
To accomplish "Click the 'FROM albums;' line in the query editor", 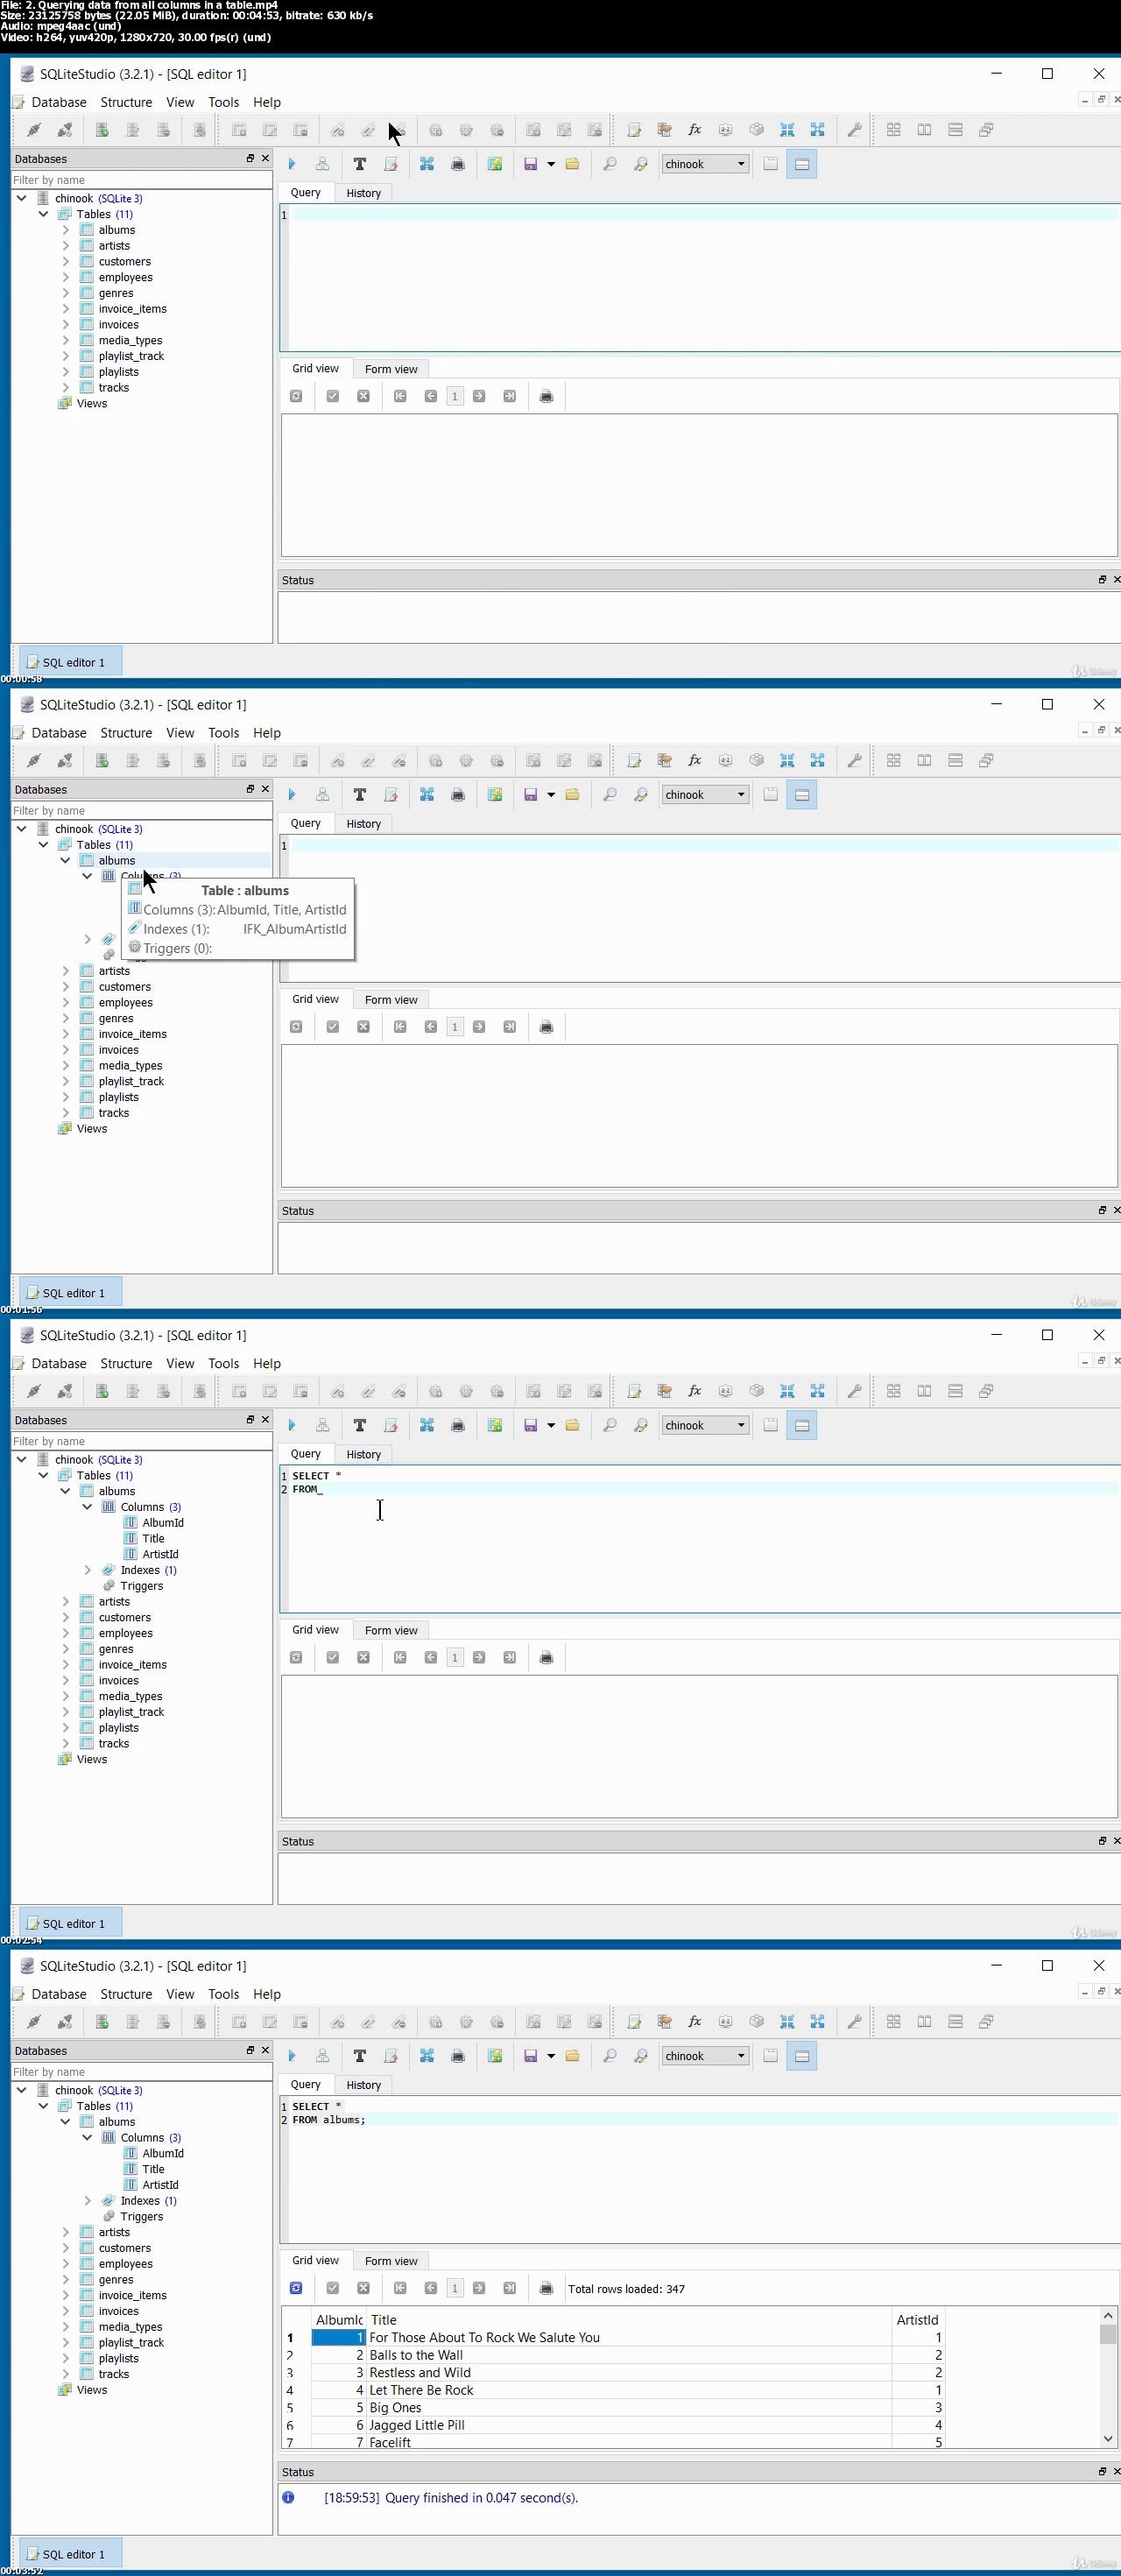I will [x=329, y=2119].
